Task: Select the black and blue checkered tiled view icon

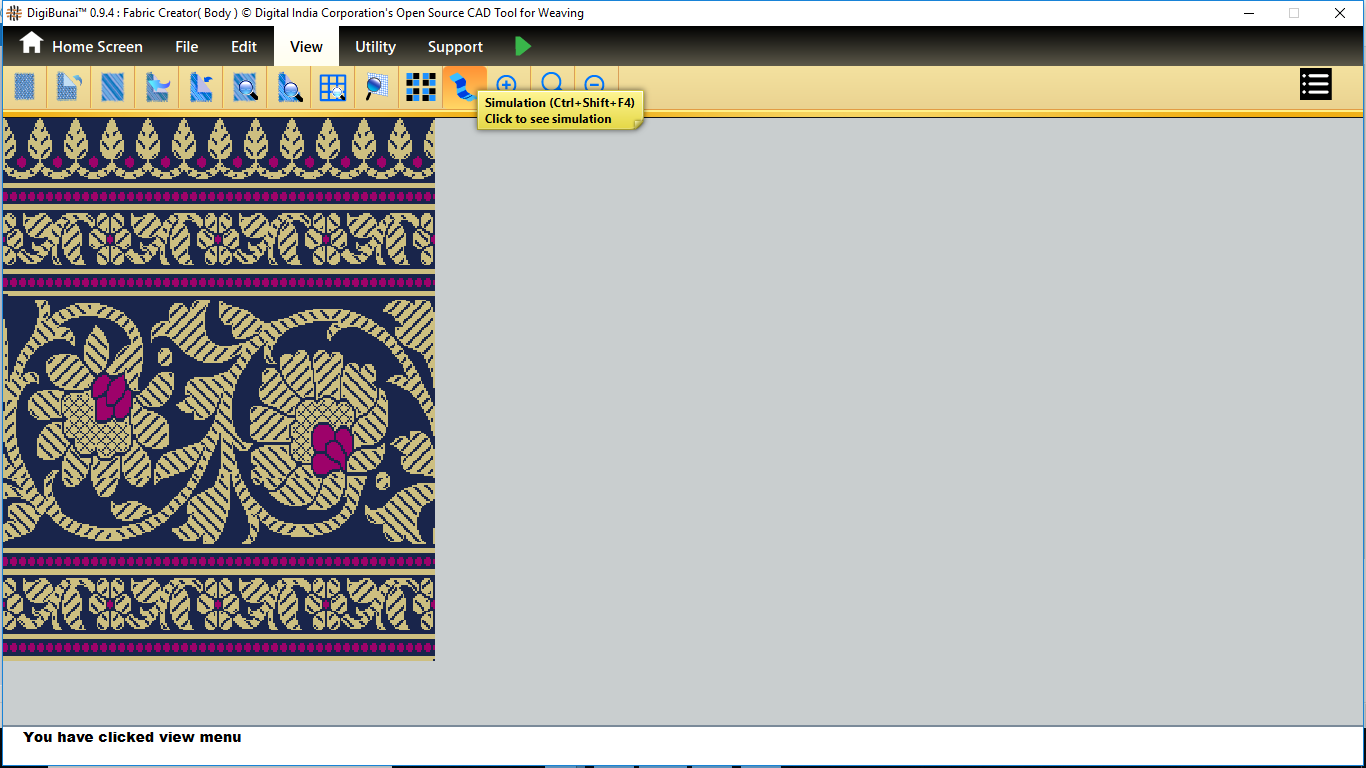Action: click(421, 88)
